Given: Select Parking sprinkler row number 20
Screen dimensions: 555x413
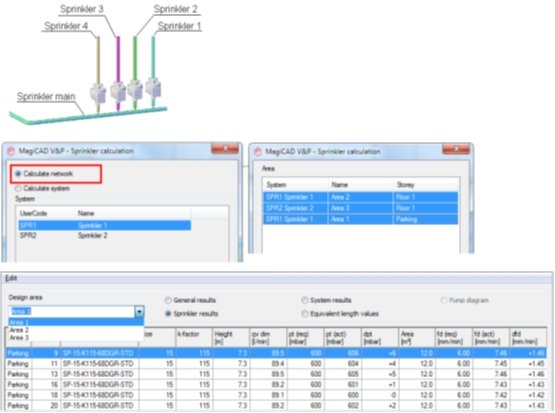Looking at the screenshot, I should [x=276, y=406].
